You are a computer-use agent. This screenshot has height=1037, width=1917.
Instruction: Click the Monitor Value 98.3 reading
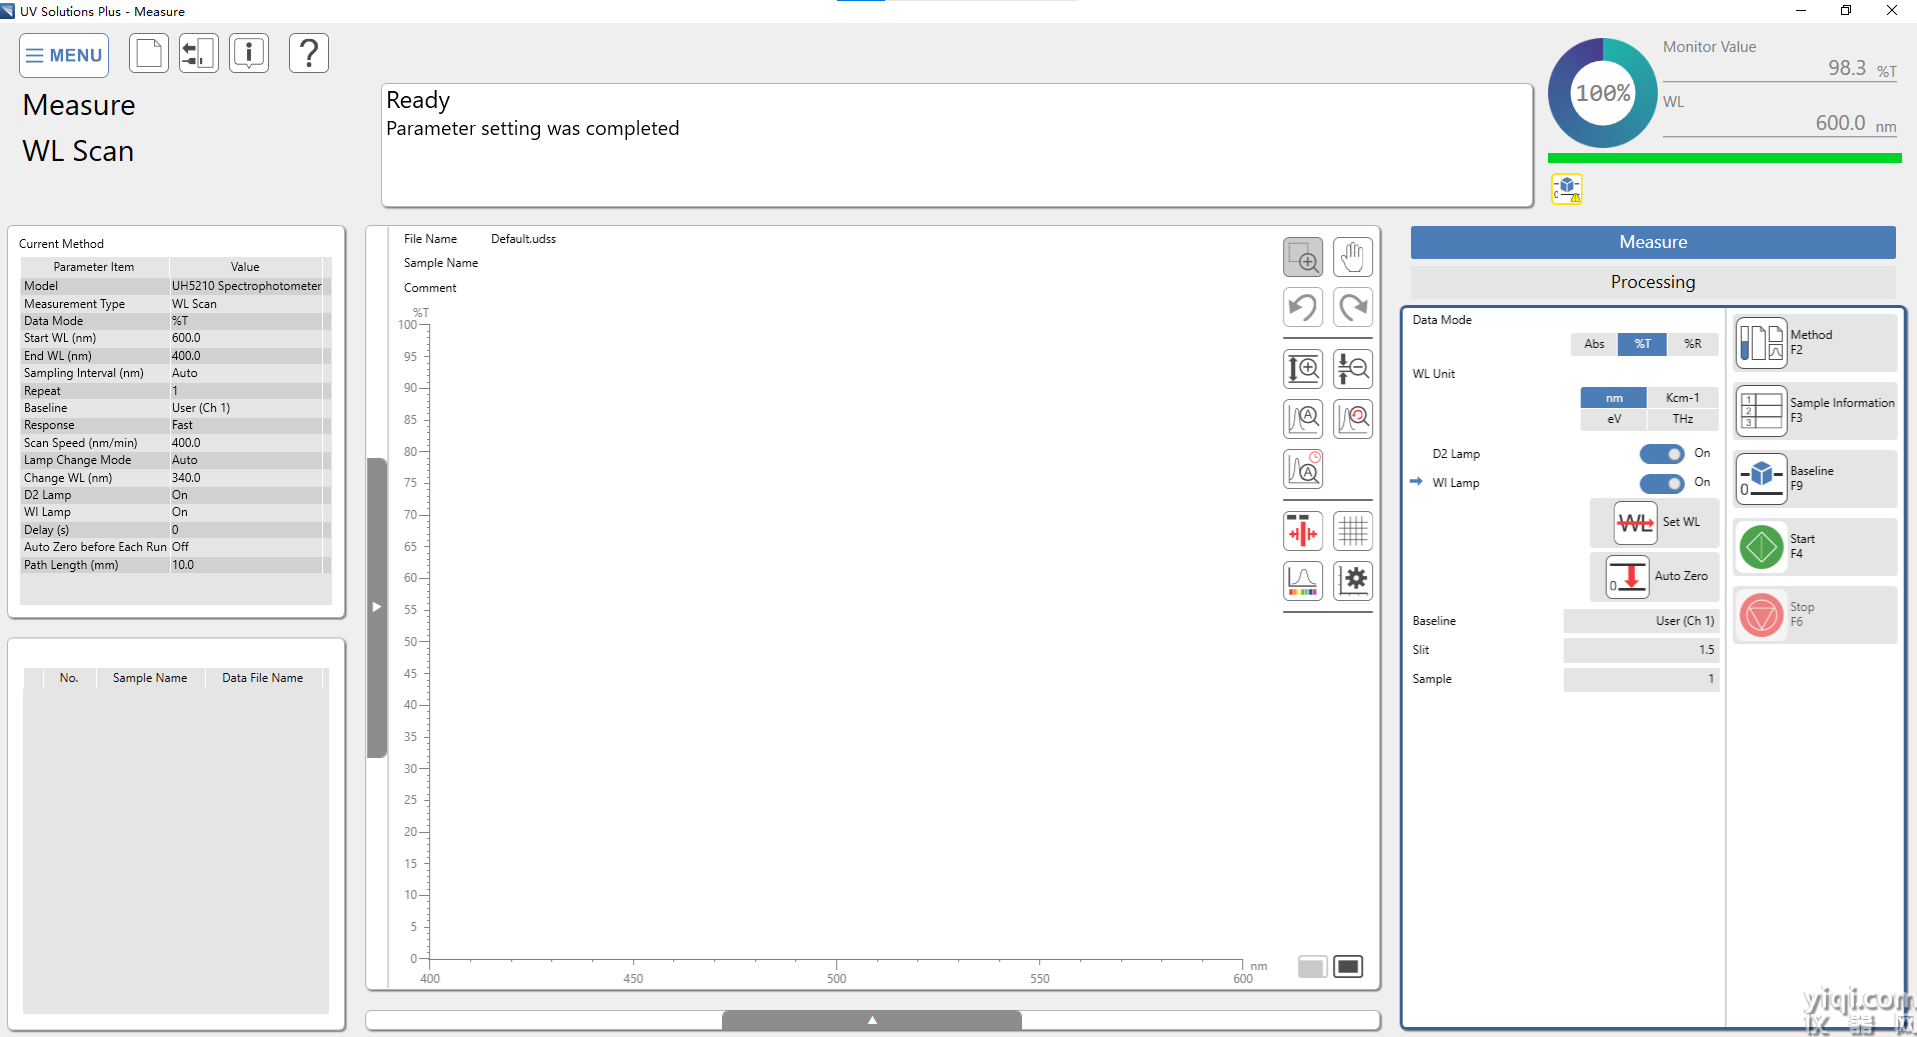pyautogui.click(x=1846, y=68)
